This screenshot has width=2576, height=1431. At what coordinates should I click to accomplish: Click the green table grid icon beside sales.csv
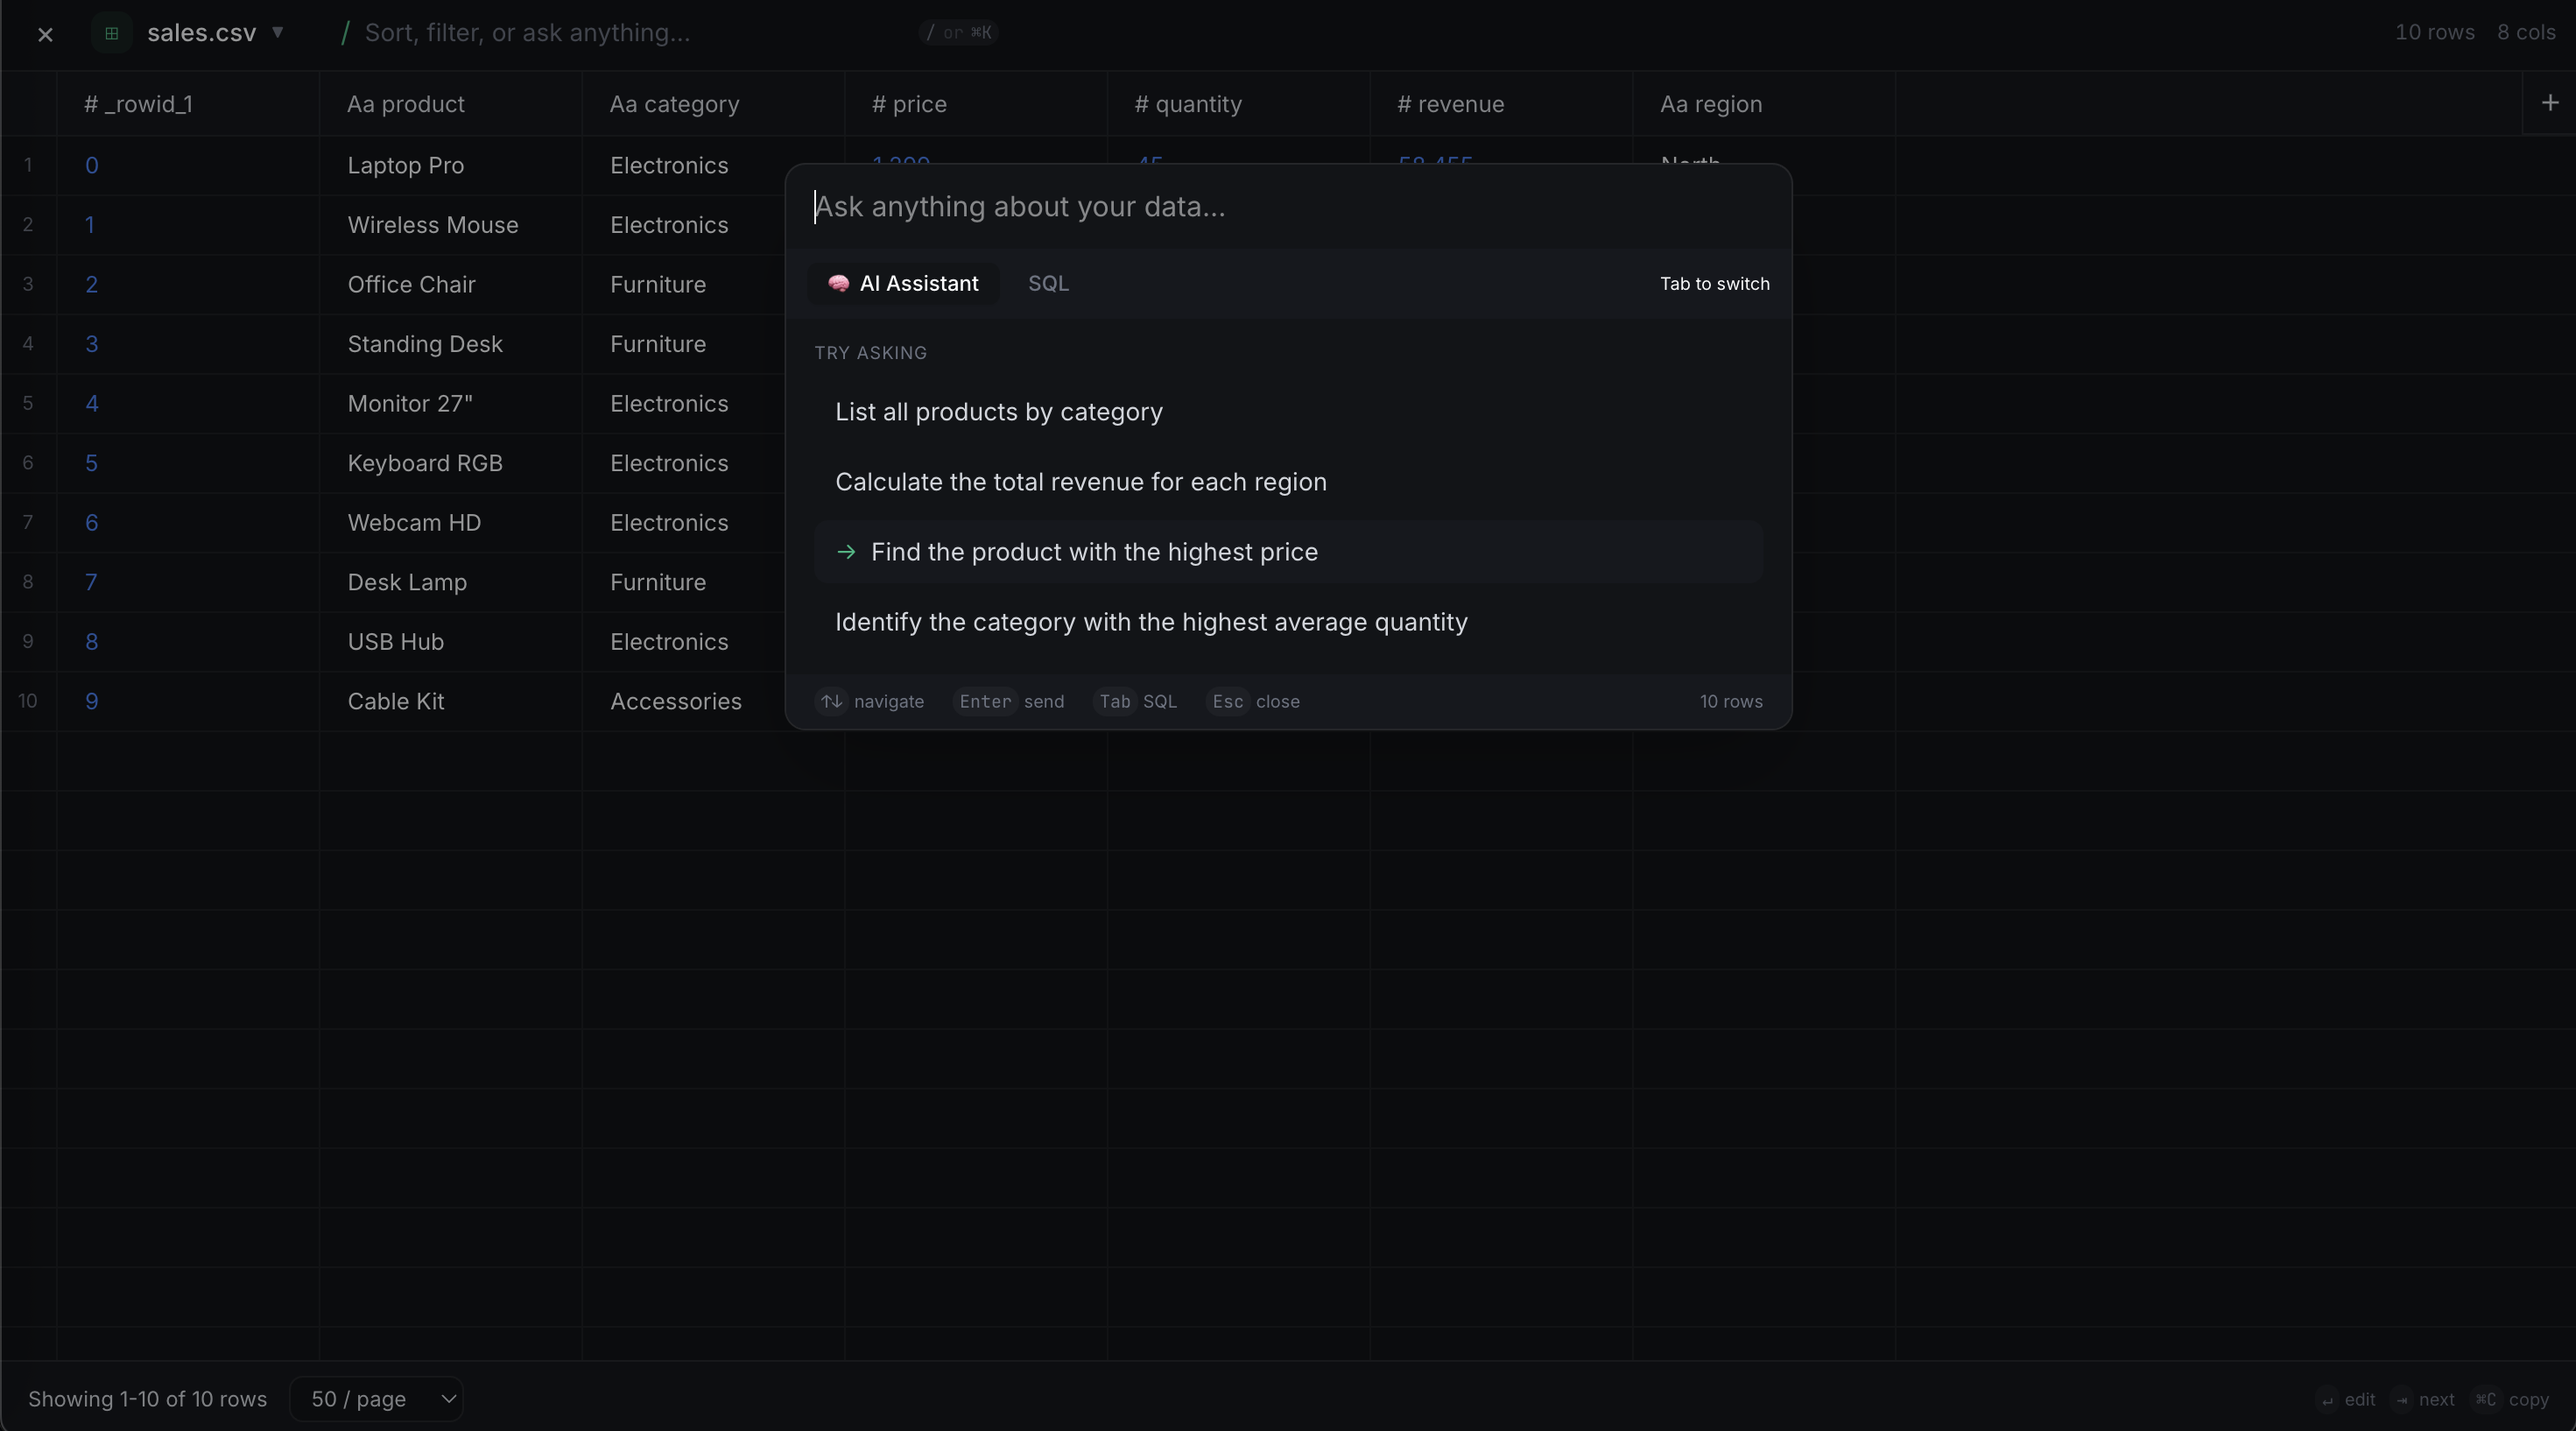111,33
